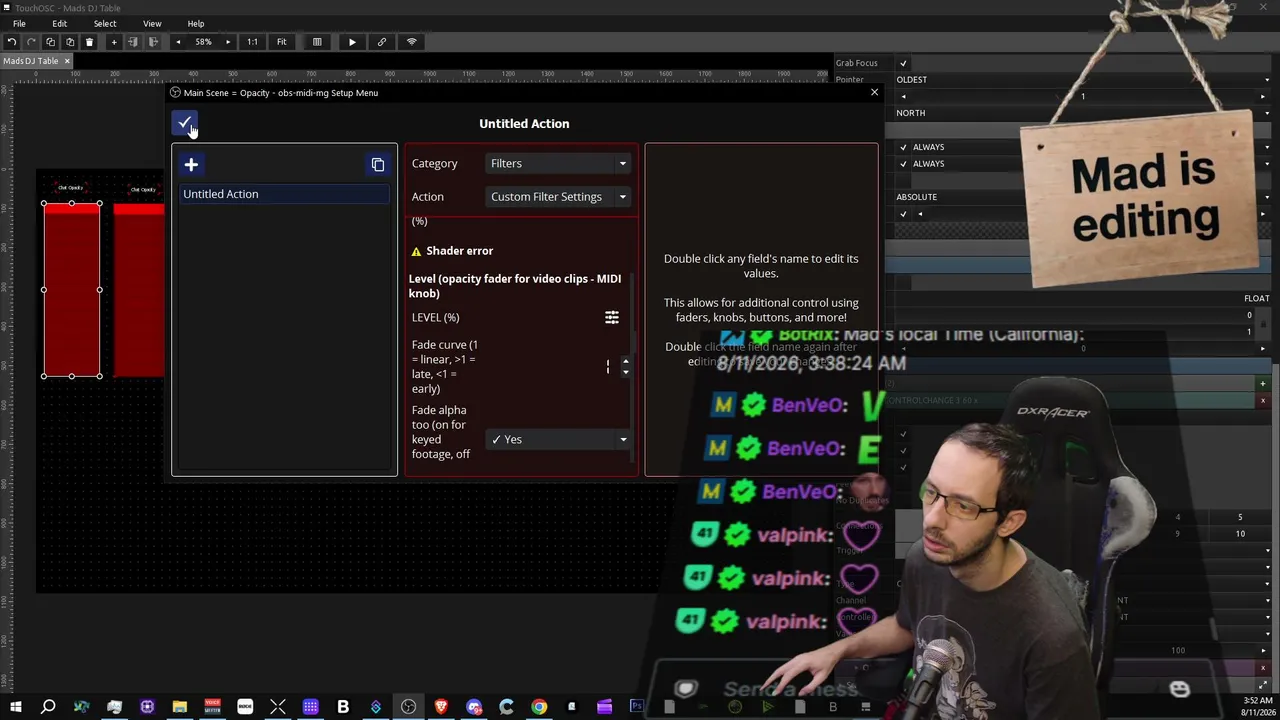
Task: Increase zoom with the right arrow beside 58%
Action: (x=228, y=42)
